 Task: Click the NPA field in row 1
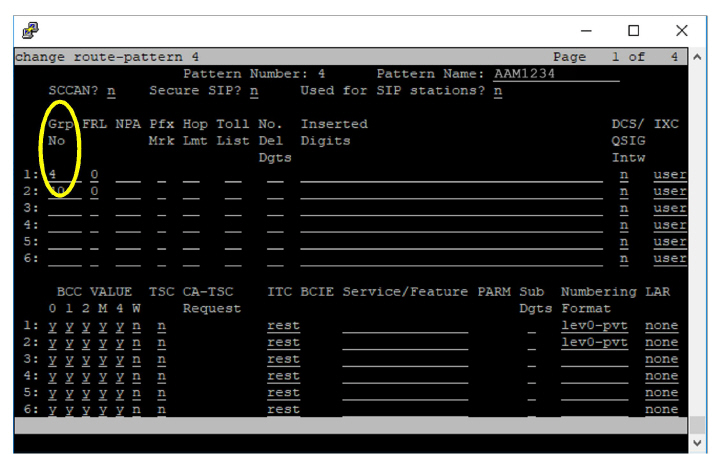pyautogui.click(x=128, y=175)
